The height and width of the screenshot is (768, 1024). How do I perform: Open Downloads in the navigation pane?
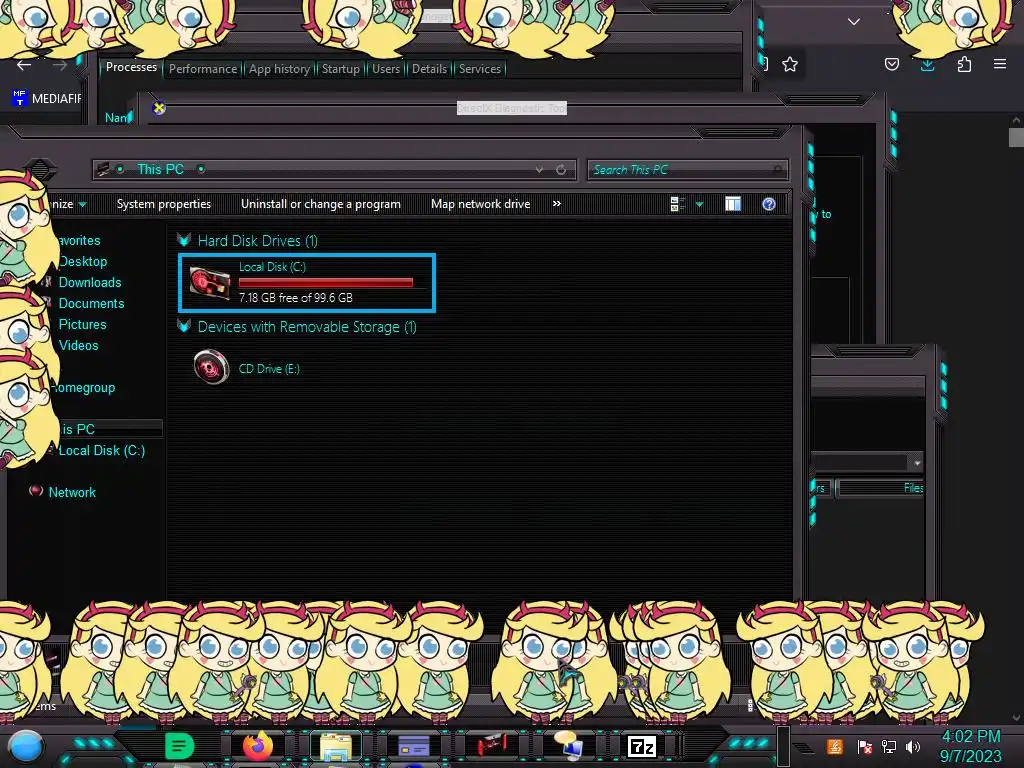89,282
